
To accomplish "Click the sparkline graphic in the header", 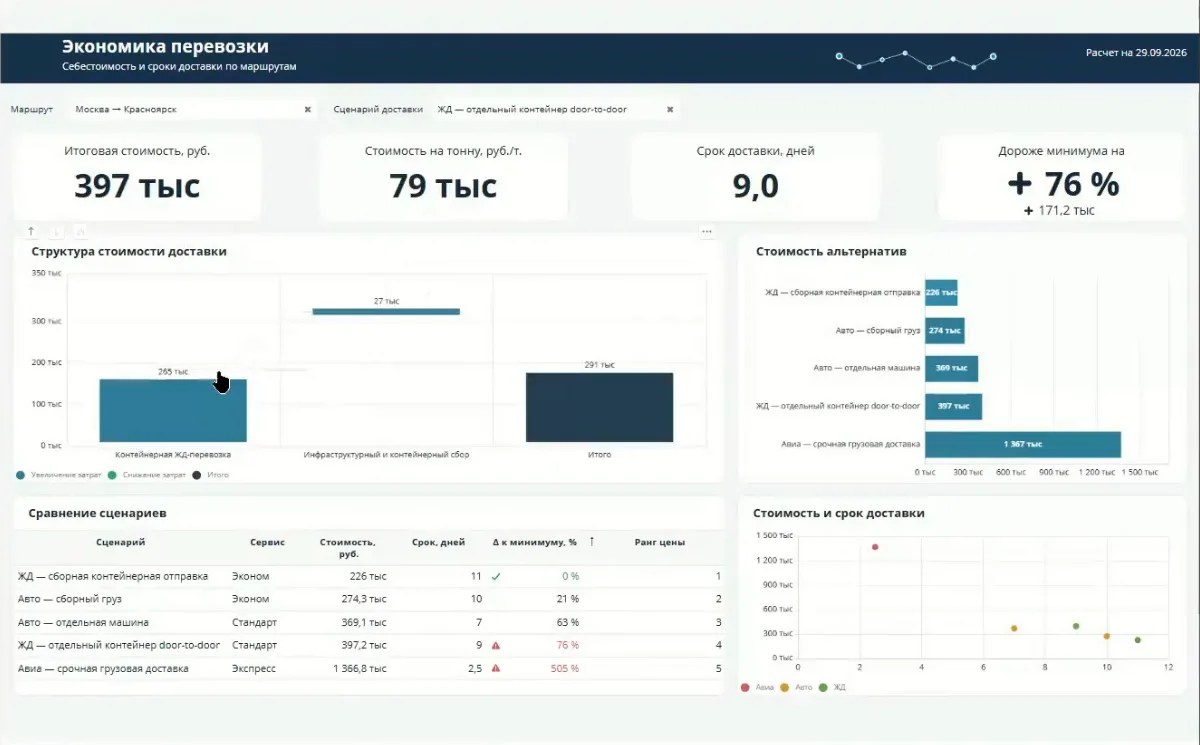I will click(916, 60).
